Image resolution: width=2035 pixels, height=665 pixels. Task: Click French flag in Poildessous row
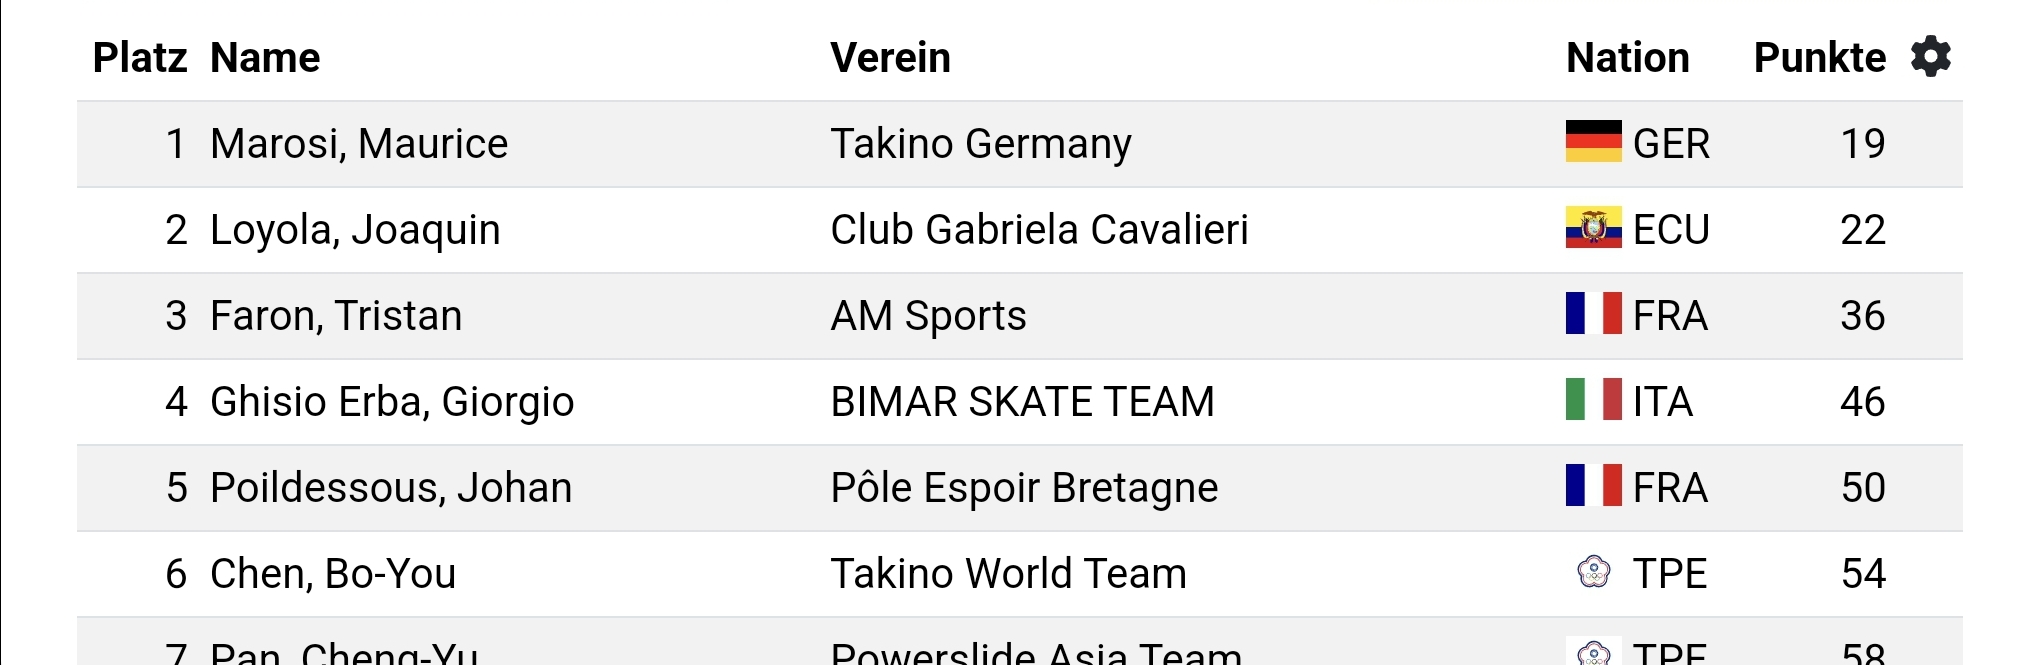(1593, 486)
